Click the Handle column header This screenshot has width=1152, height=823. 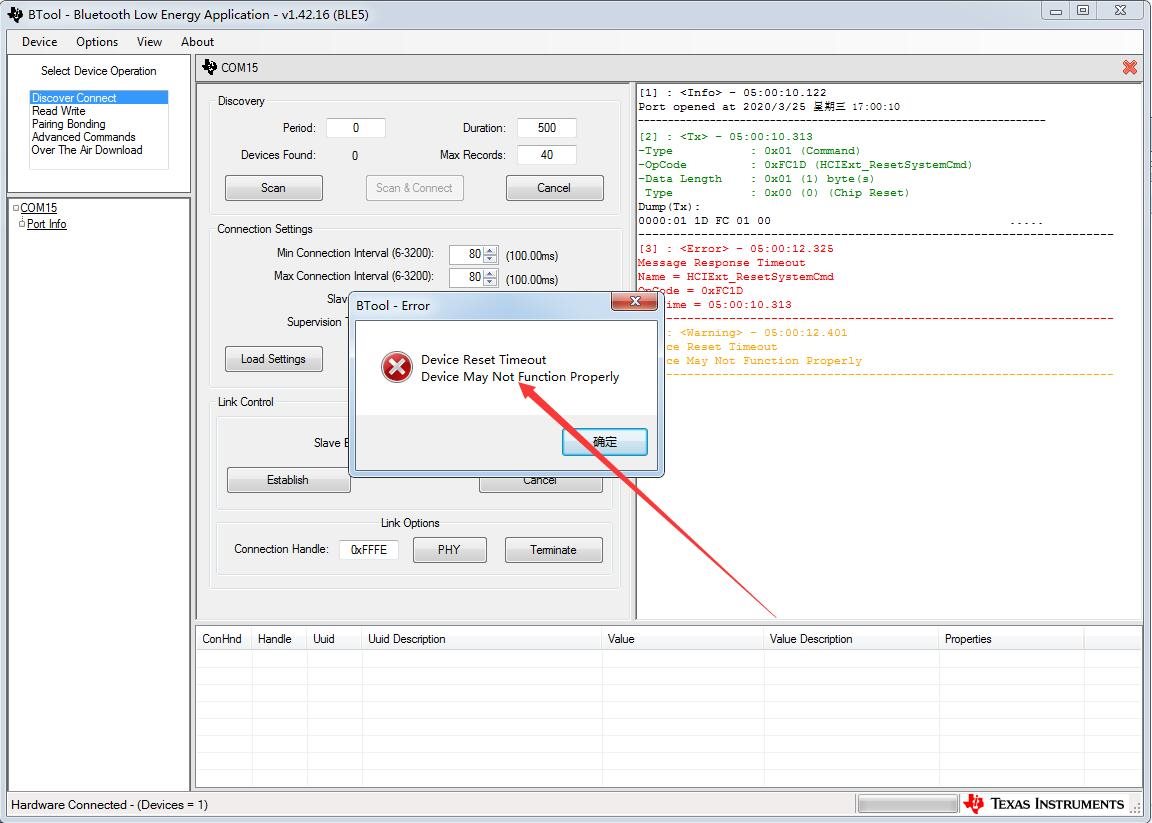point(279,639)
